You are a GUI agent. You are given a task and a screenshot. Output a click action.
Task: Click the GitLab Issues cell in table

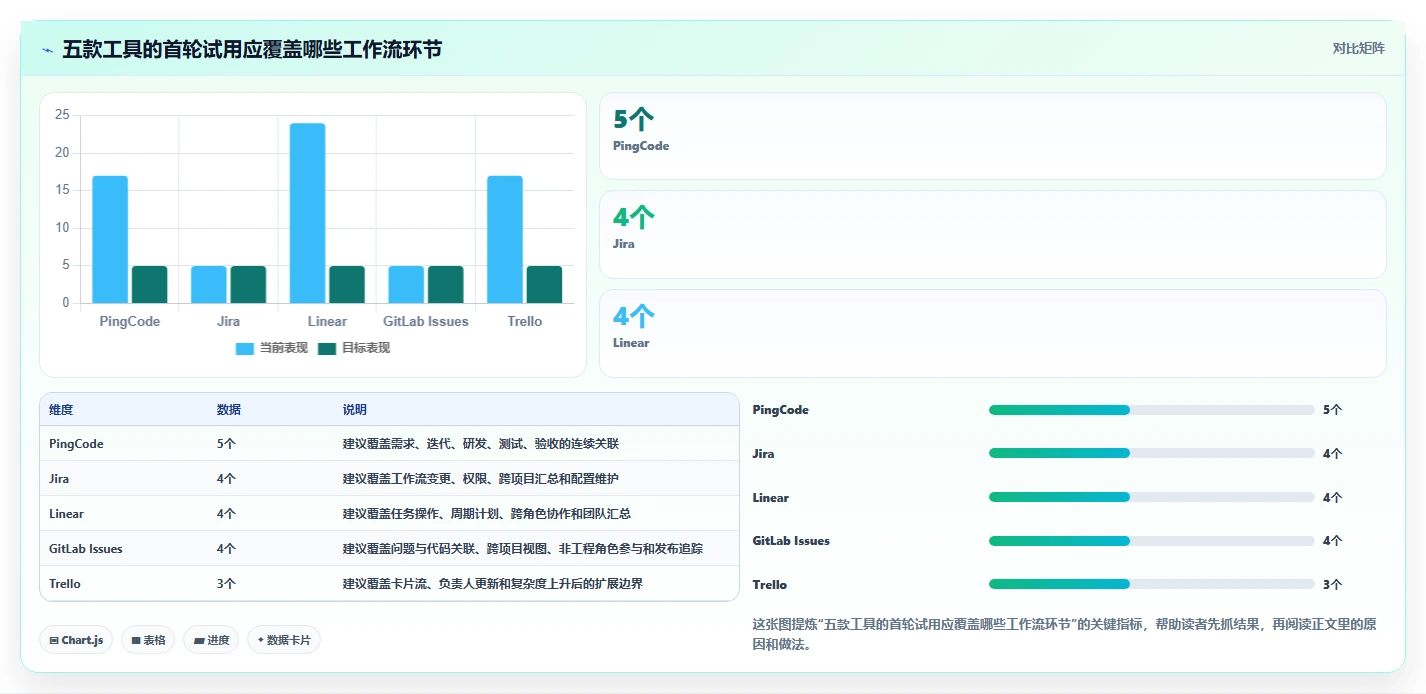point(86,549)
